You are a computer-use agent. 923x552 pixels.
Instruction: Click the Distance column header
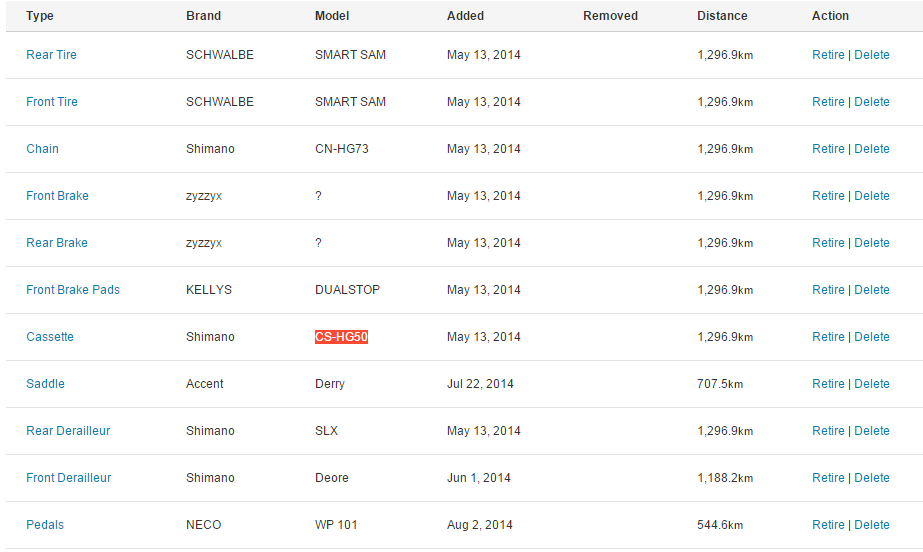pyautogui.click(x=722, y=16)
